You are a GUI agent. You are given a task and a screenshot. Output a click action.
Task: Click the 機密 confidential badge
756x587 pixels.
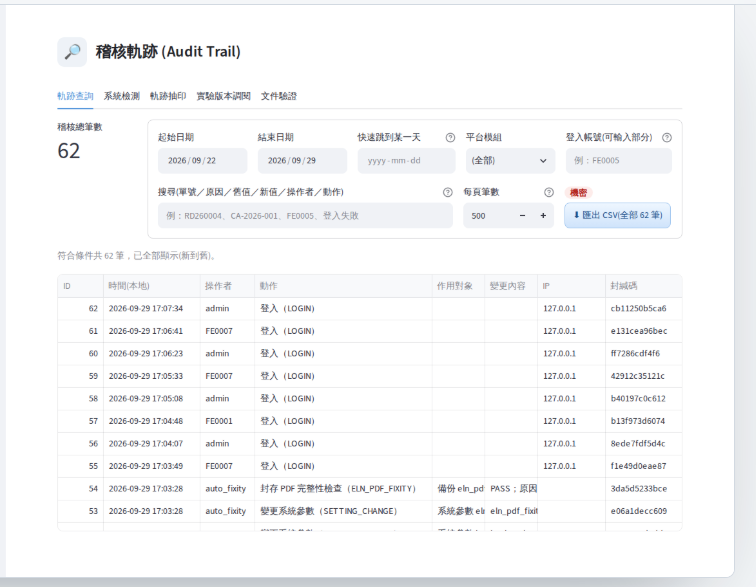pos(578,193)
